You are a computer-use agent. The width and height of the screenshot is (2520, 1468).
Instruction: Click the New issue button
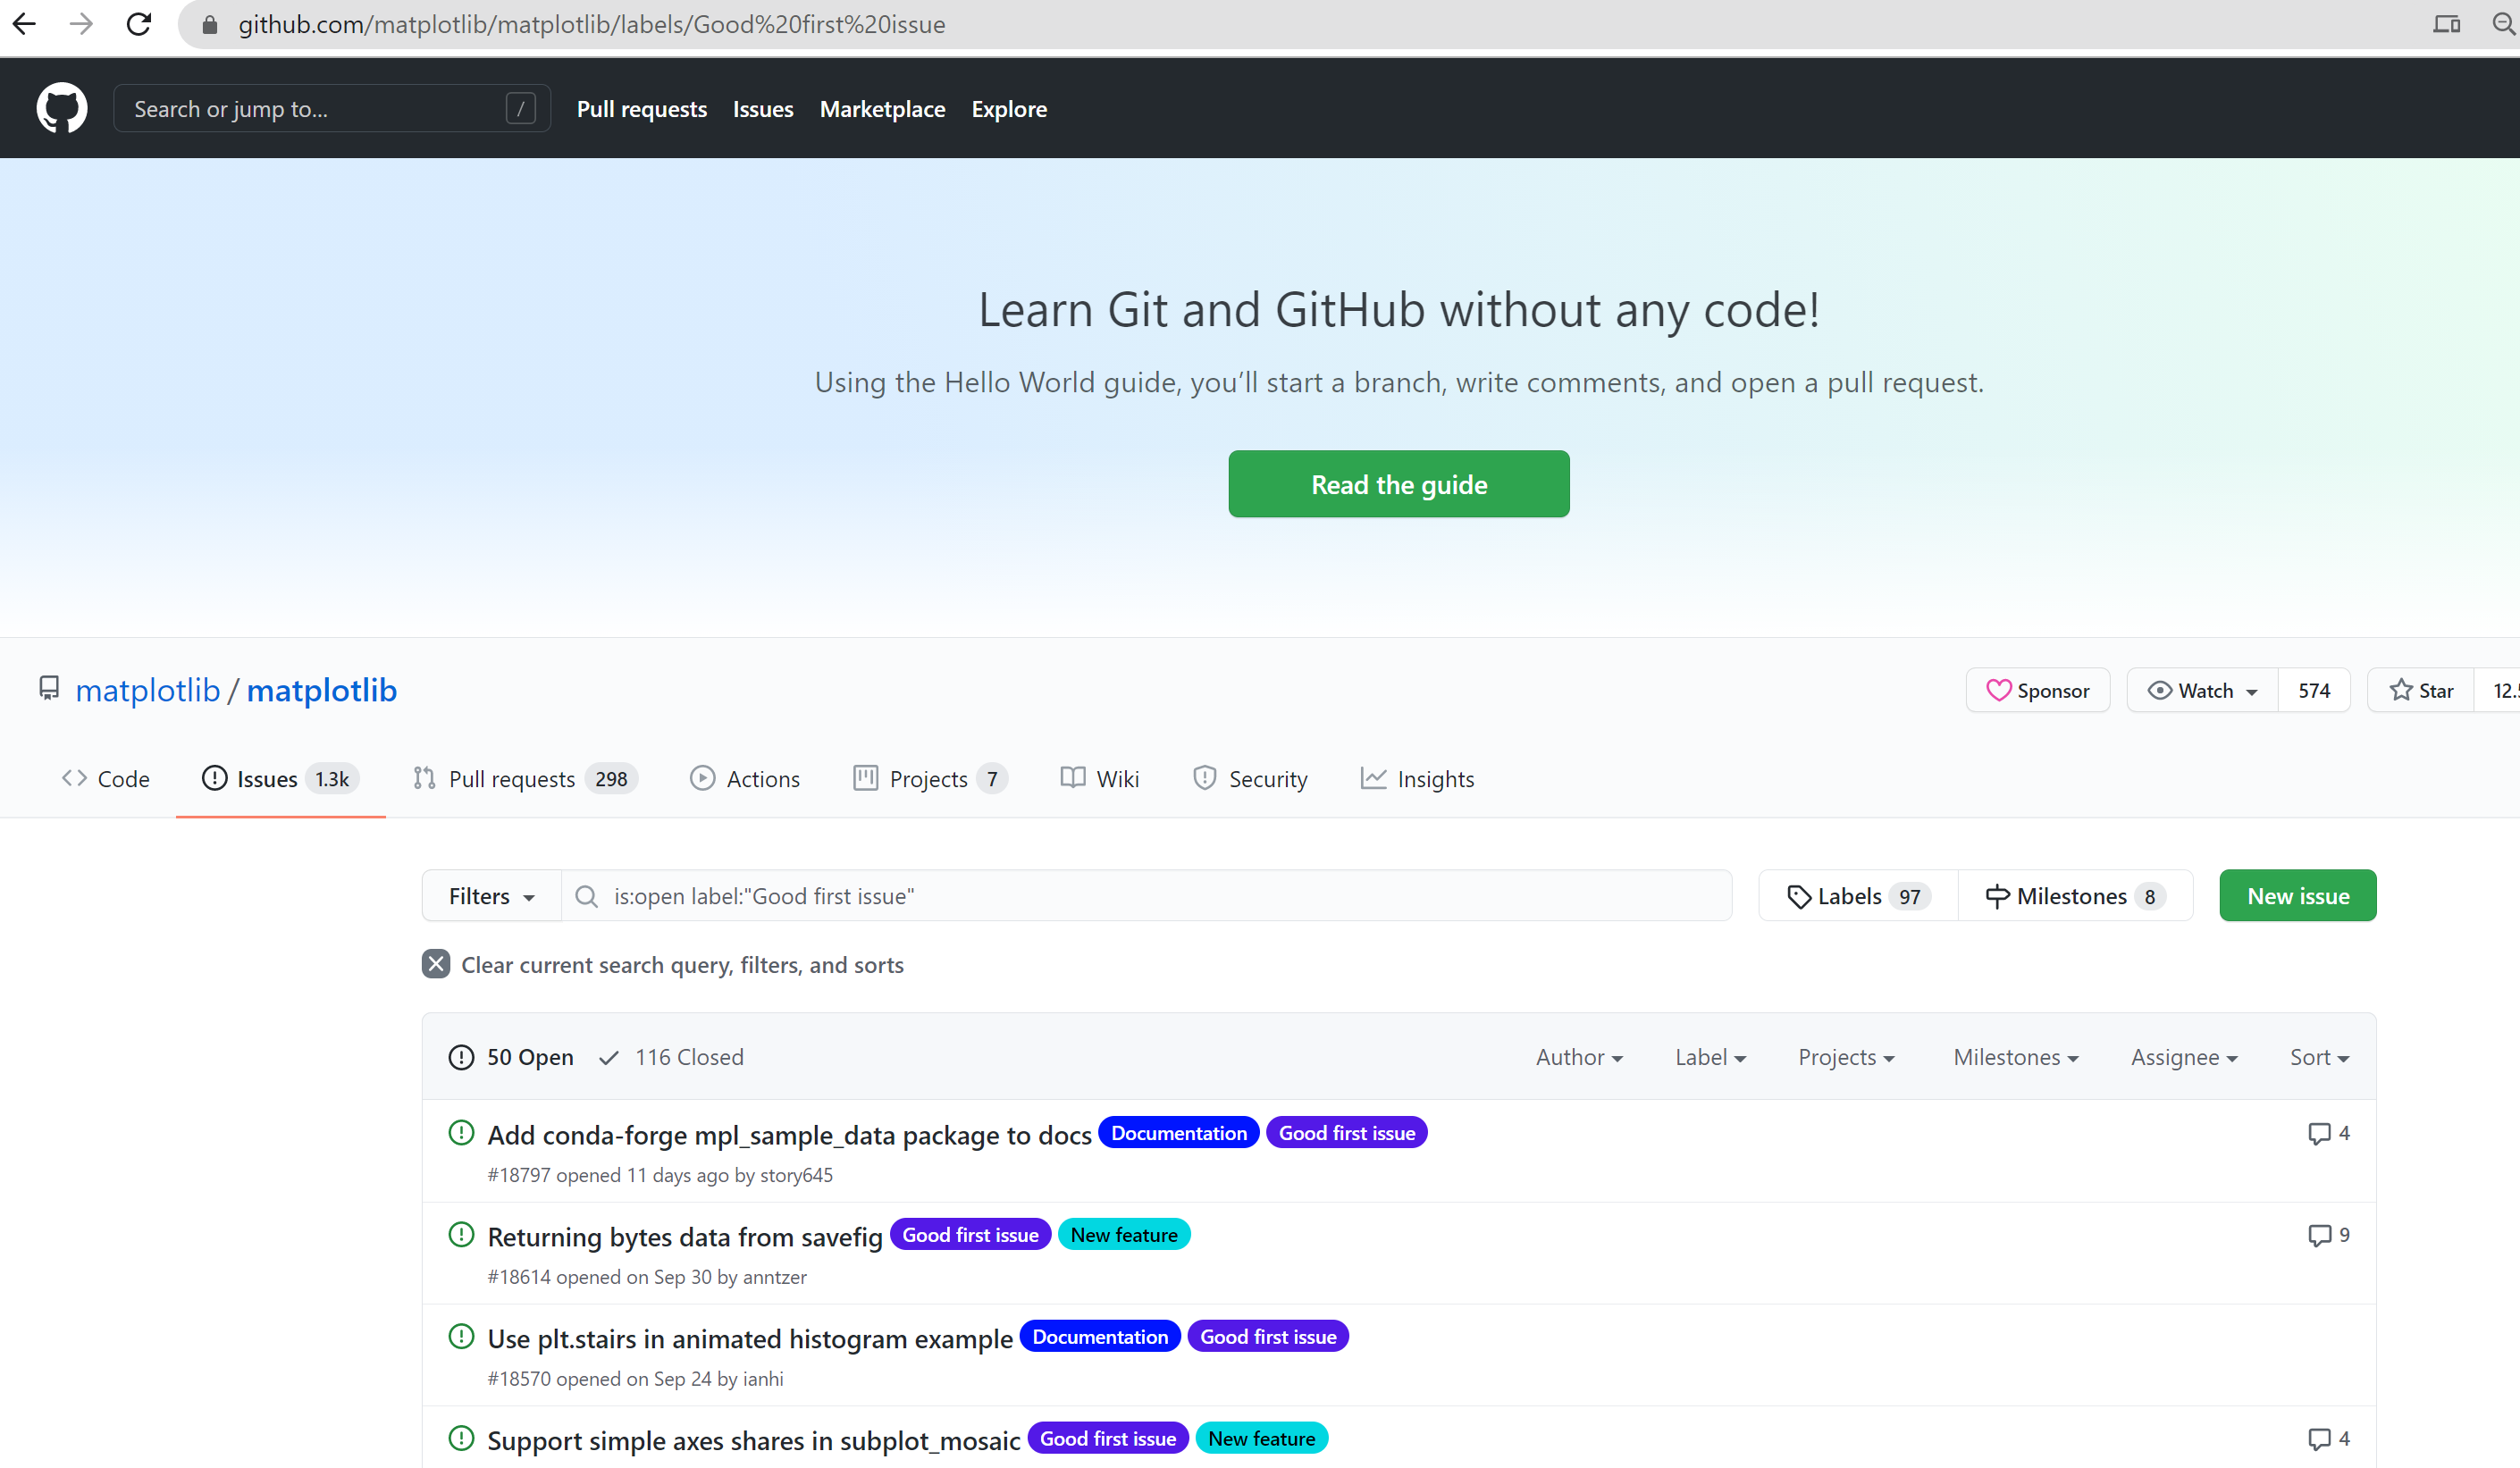coord(2297,896)
